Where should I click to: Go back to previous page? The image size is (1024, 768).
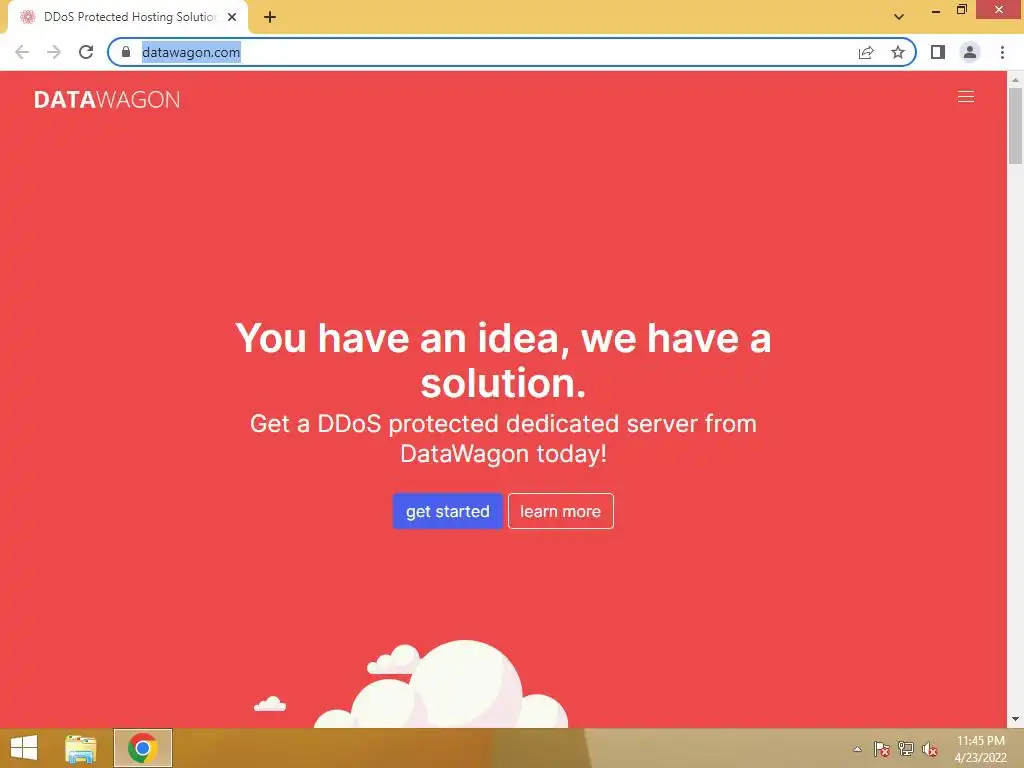(22, 52)
